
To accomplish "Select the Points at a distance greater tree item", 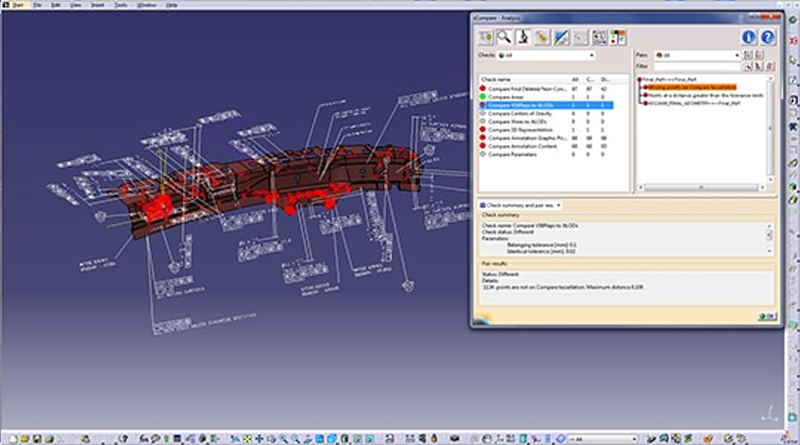I will (x=706, y=95).
